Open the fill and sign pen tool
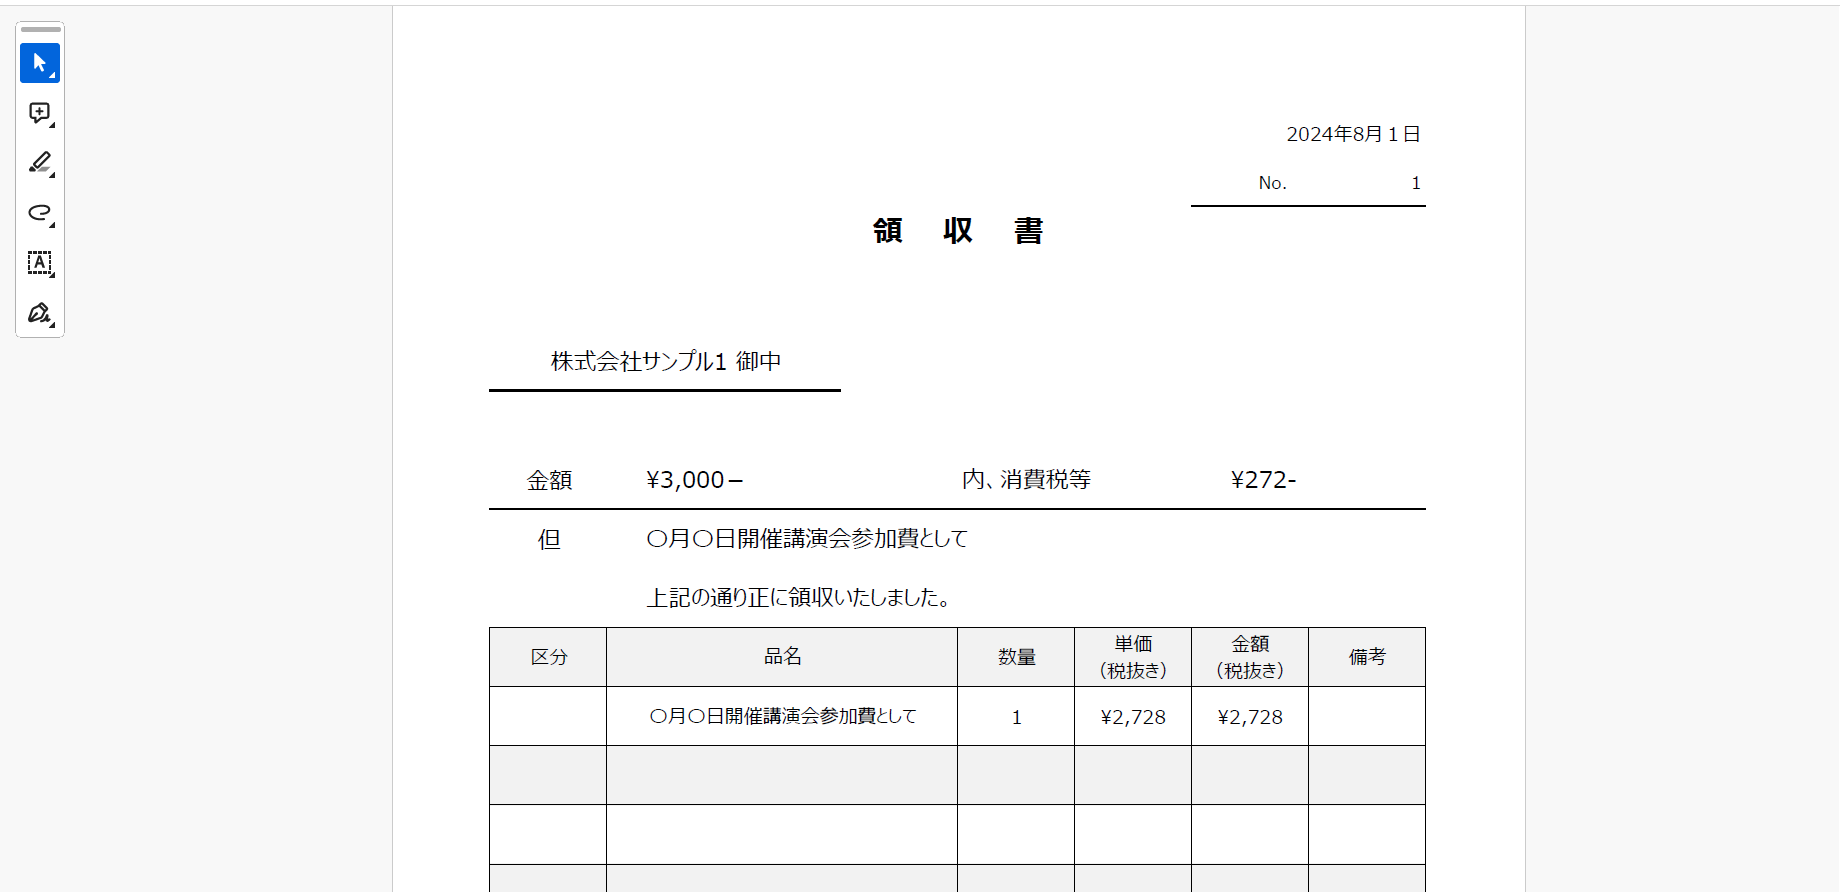Image resolution: width=1840 pixels, height=892 pixels. (x=40, y=313)
